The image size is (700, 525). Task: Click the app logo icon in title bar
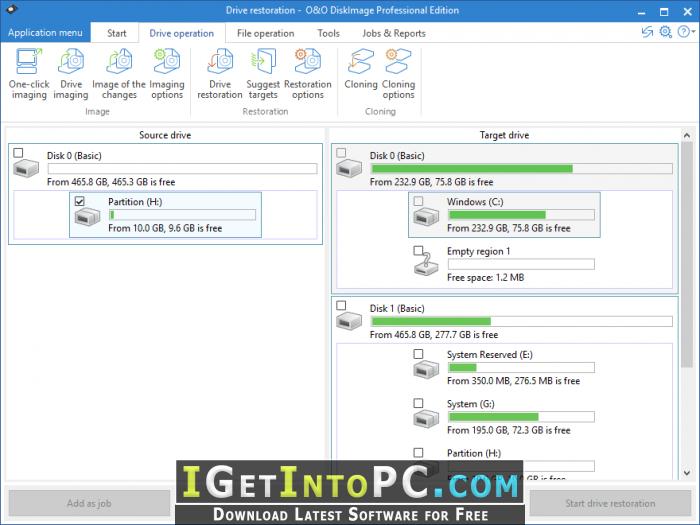pyautogui.click(x=12, y=9)
